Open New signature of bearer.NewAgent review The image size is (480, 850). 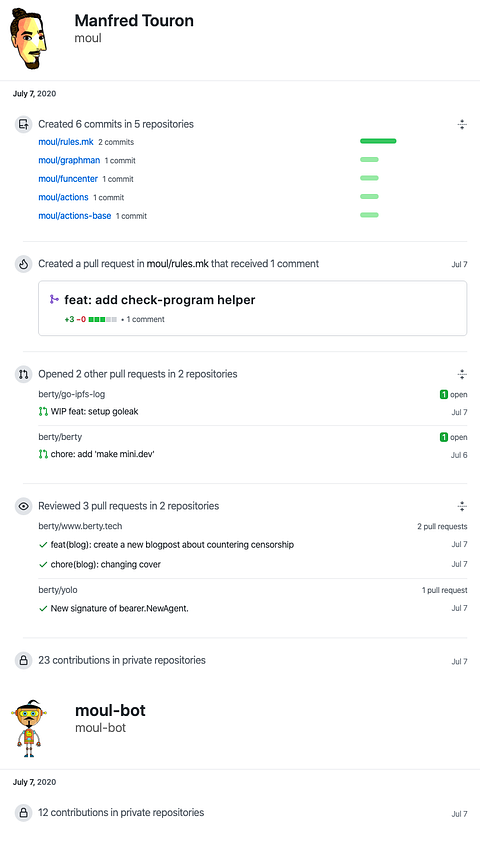[x=119, y=609]
